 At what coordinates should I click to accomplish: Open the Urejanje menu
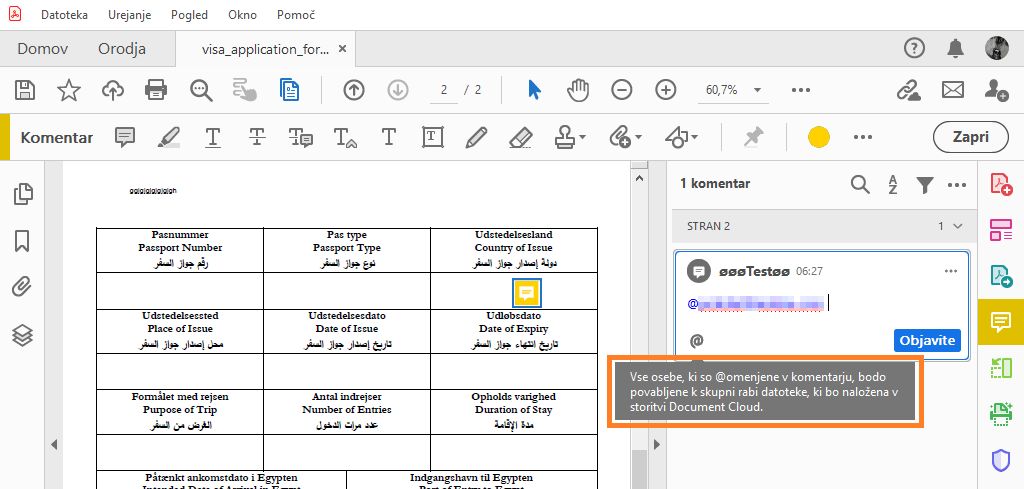(x=129, y=14)
